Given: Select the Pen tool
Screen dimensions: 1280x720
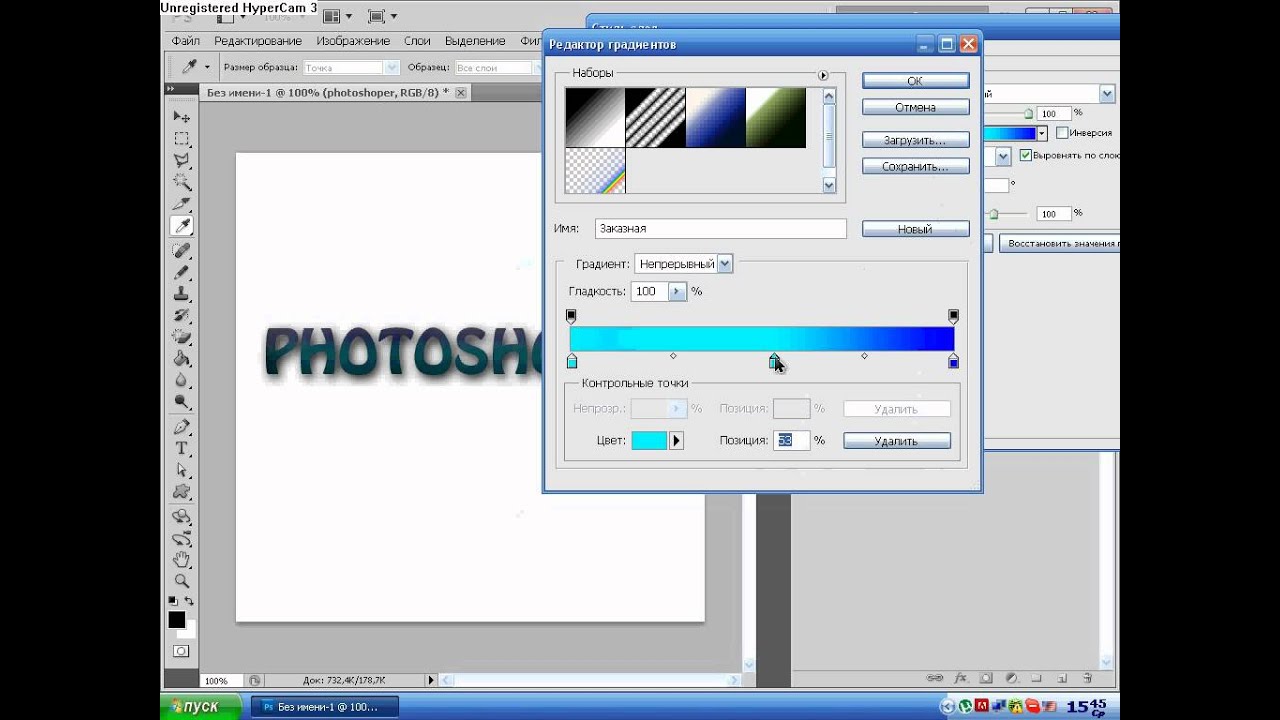Looking at the screenshot, I should click(x=181, y=427).
